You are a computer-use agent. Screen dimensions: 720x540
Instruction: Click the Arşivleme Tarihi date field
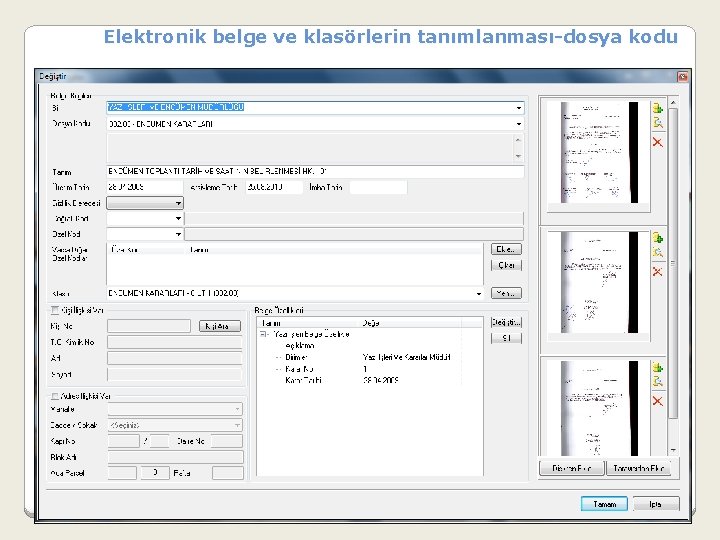point(274,187)
